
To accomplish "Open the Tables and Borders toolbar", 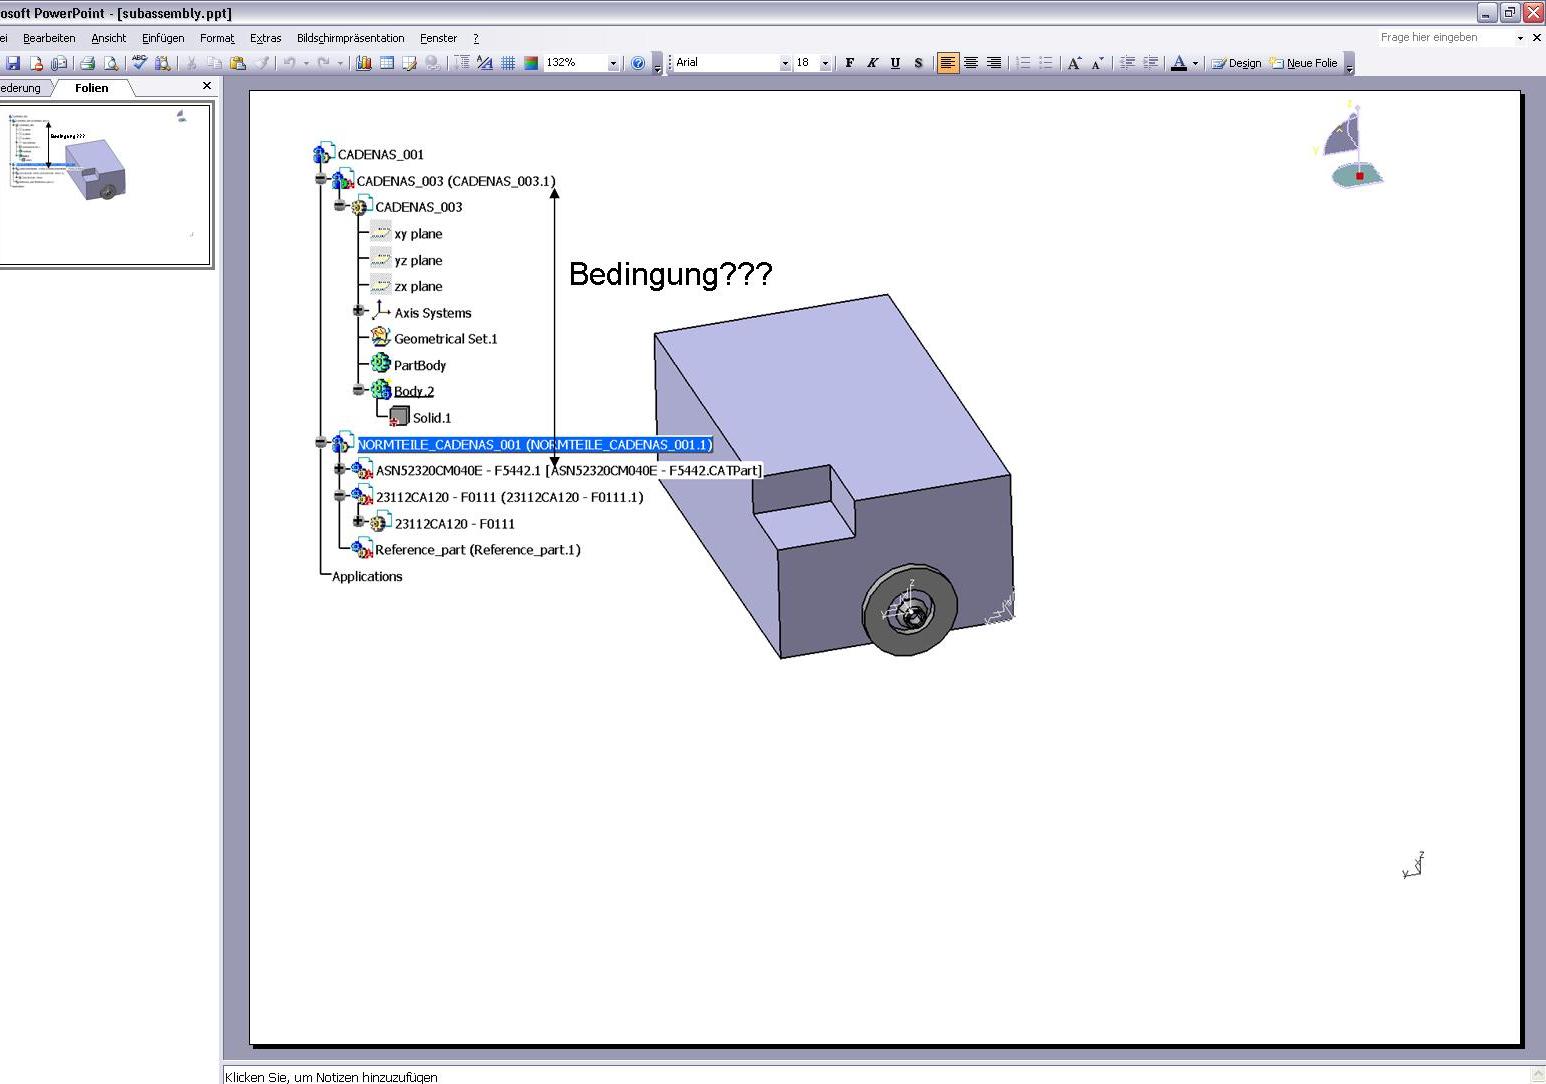I will tap(410, 63).
